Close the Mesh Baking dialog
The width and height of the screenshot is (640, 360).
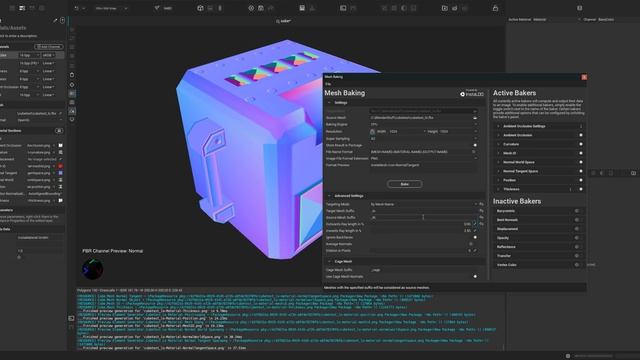tap(584, 77)
